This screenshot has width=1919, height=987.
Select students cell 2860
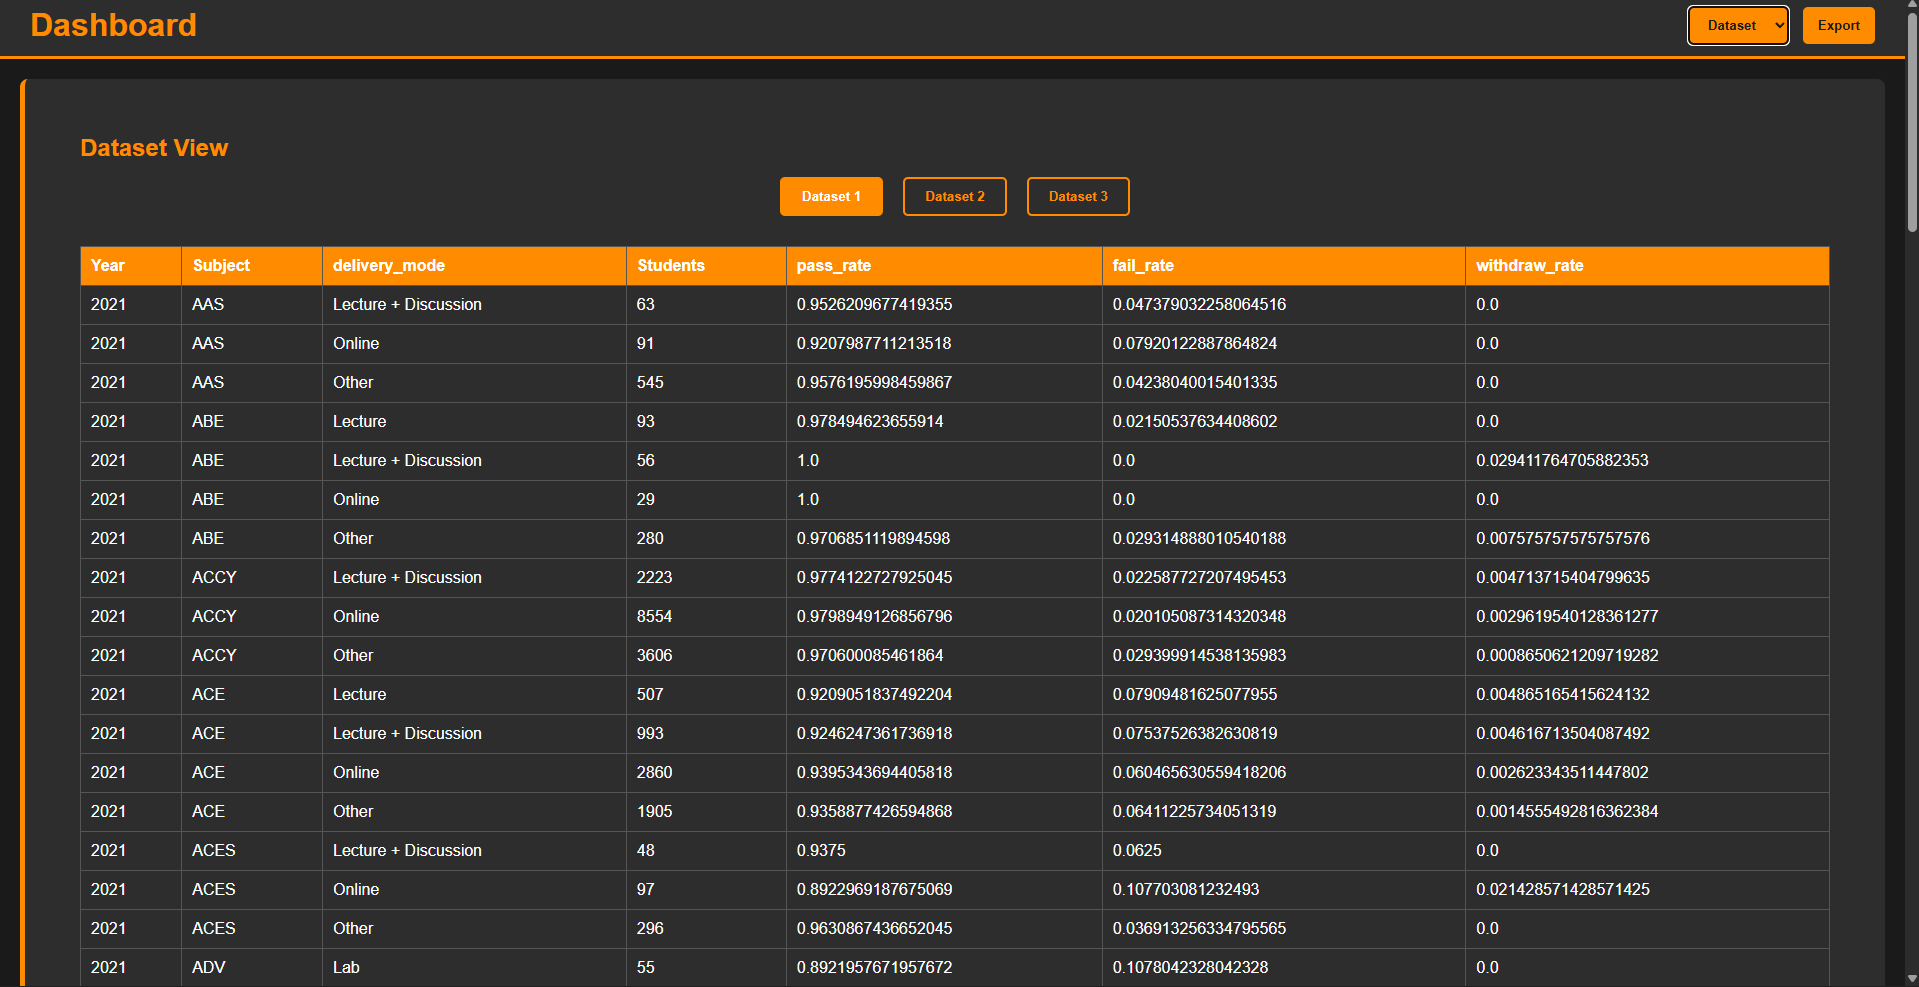point(706,773)
